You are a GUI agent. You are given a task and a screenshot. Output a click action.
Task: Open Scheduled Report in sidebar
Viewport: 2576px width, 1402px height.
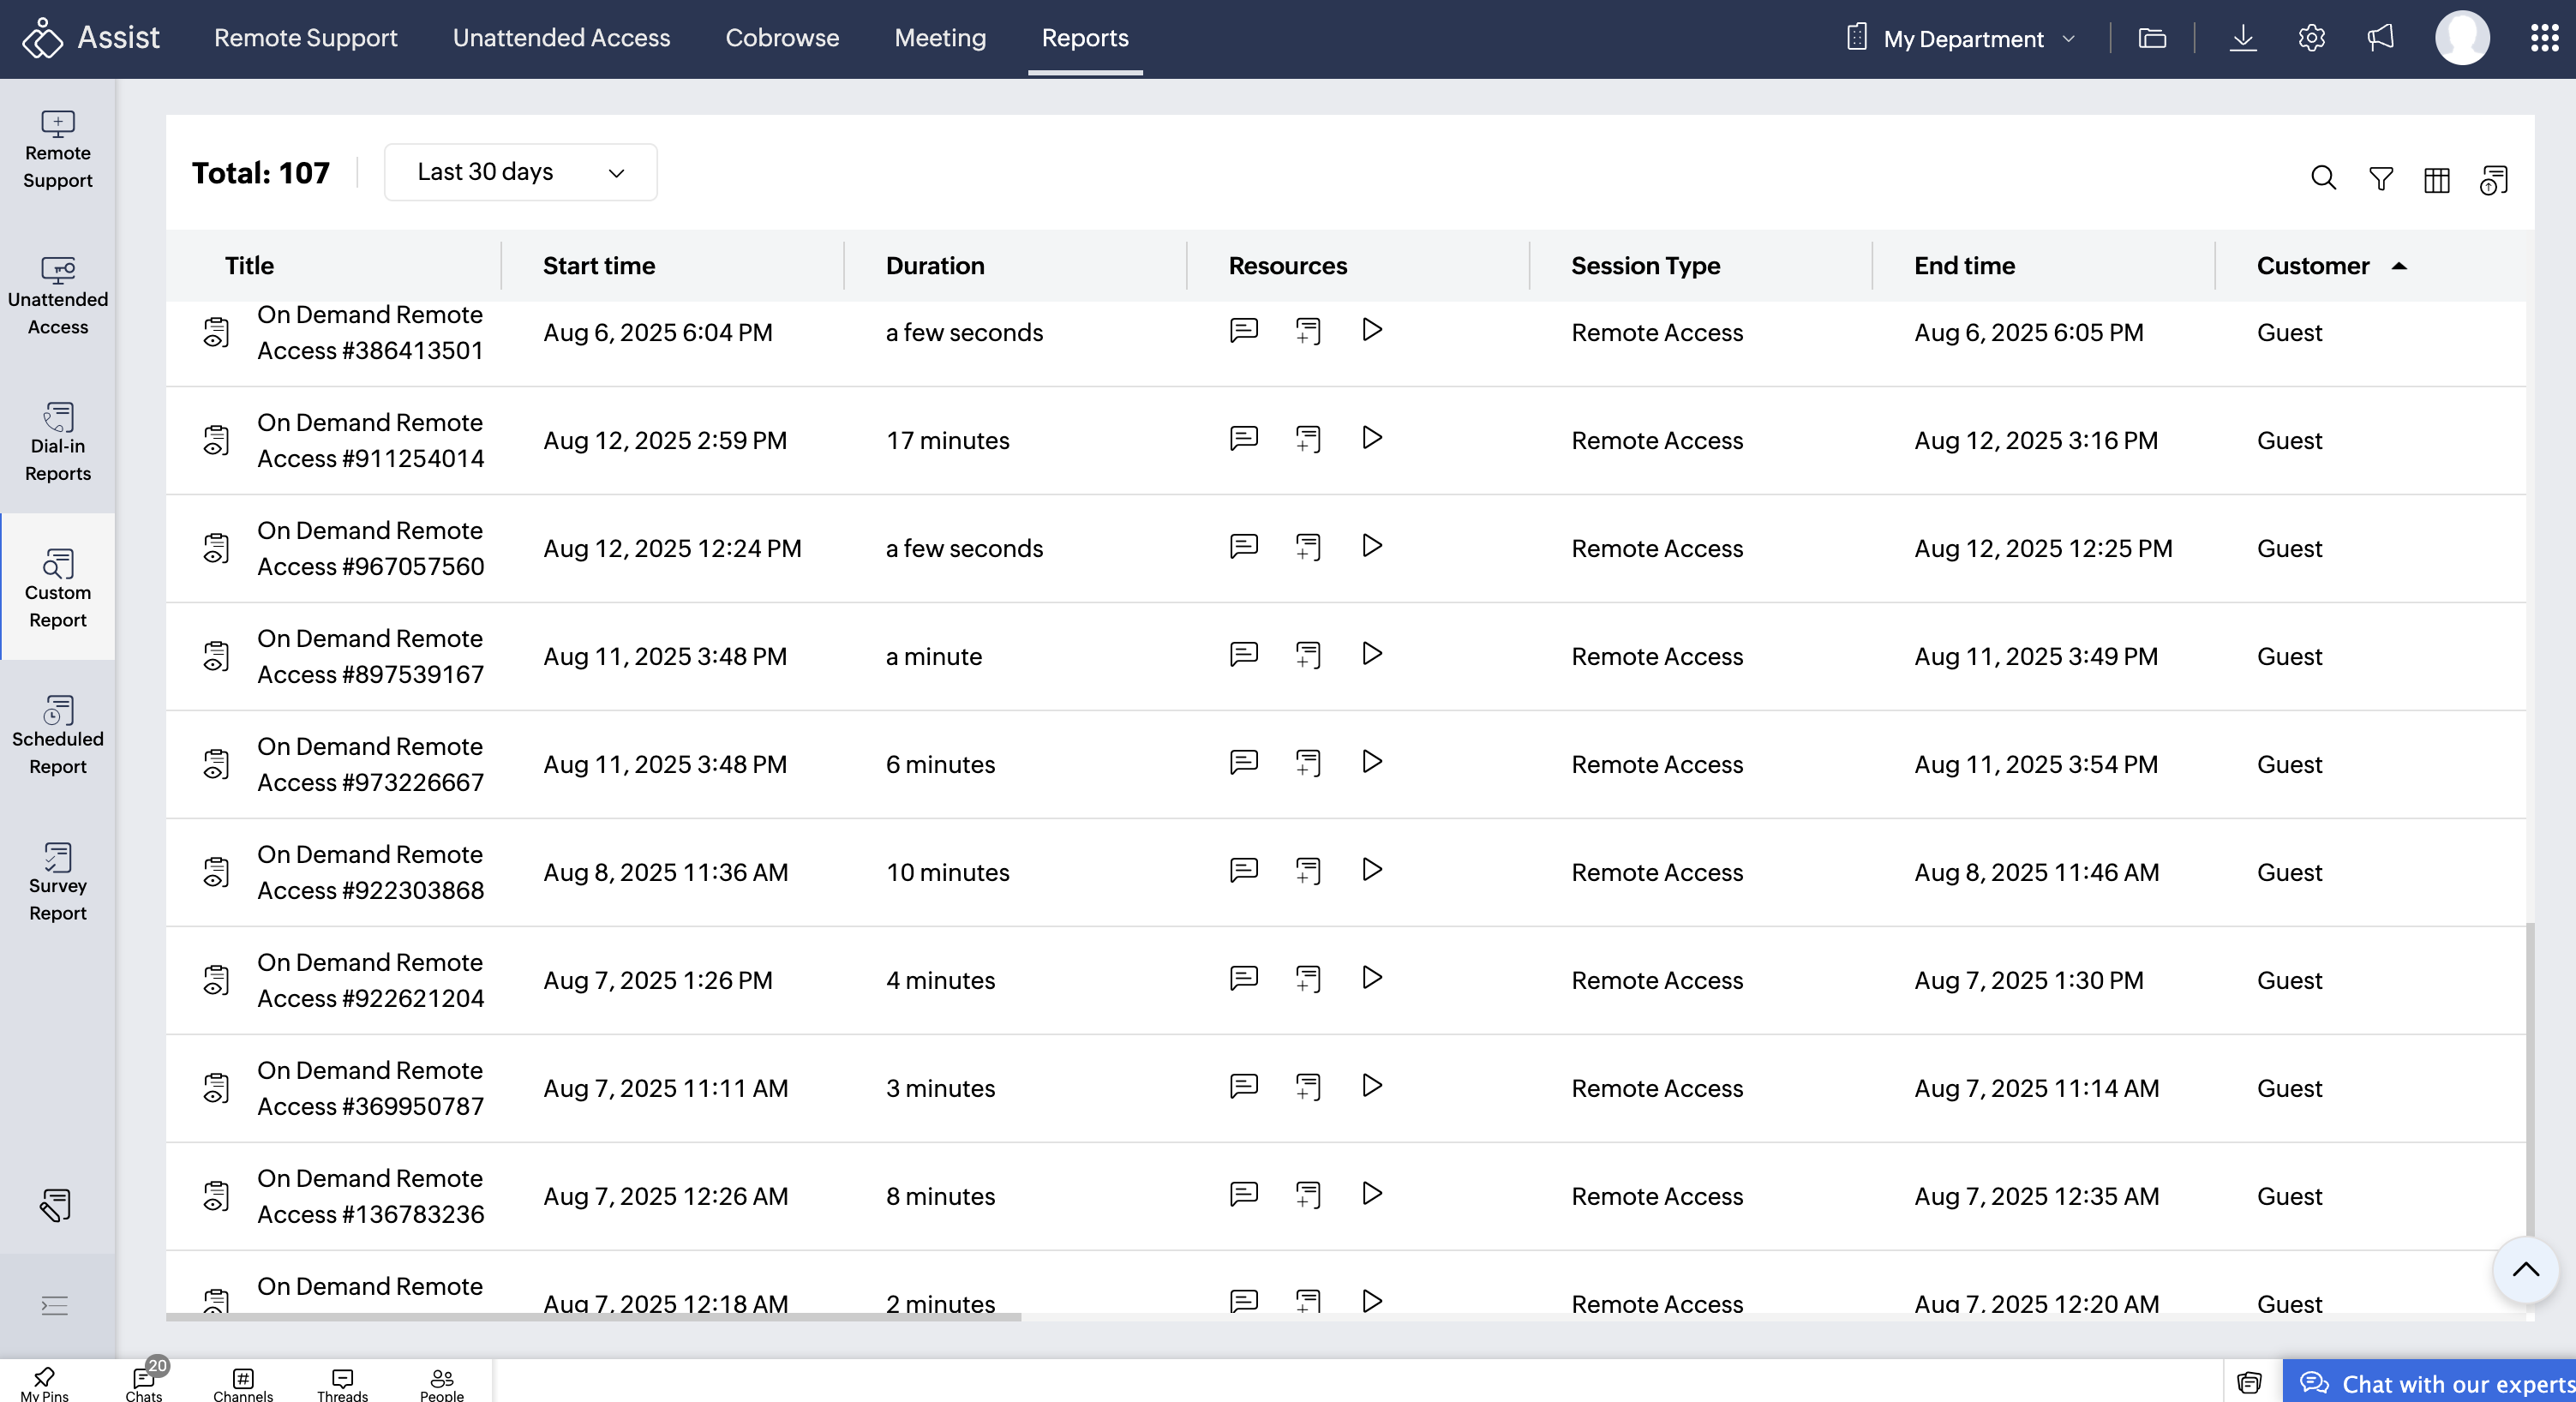58,735
